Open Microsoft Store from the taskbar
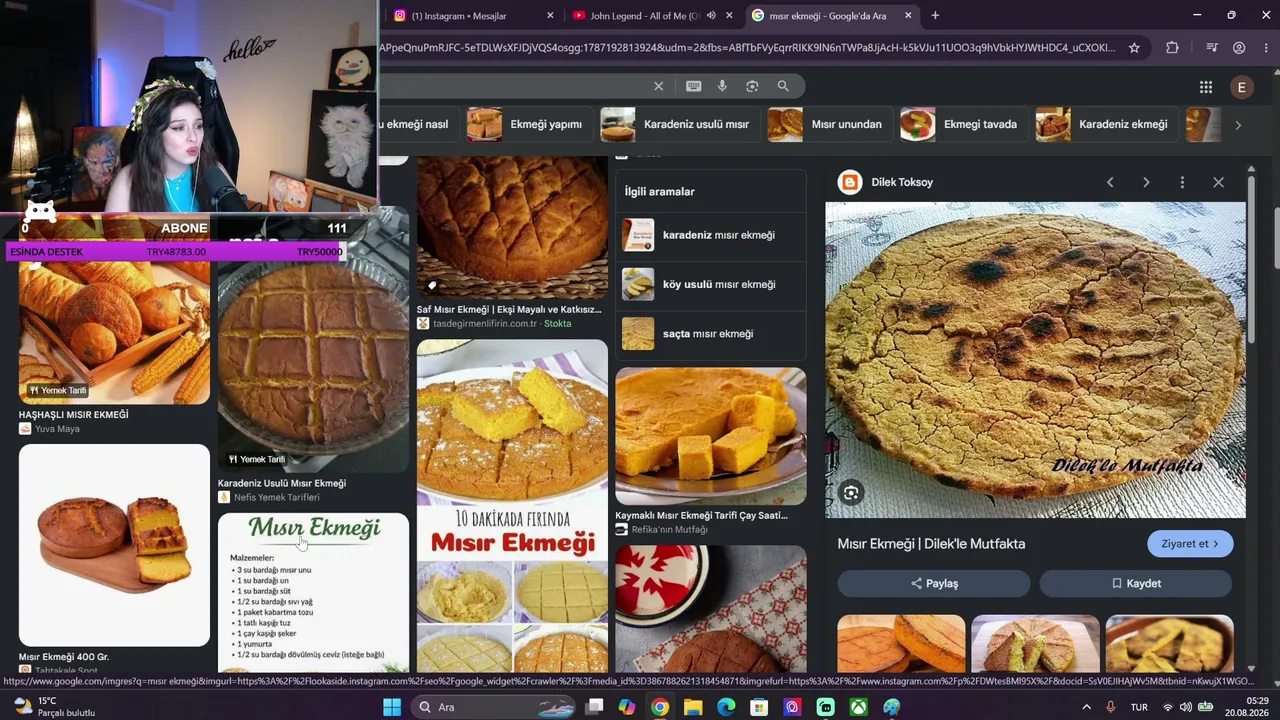 (759, 707)
